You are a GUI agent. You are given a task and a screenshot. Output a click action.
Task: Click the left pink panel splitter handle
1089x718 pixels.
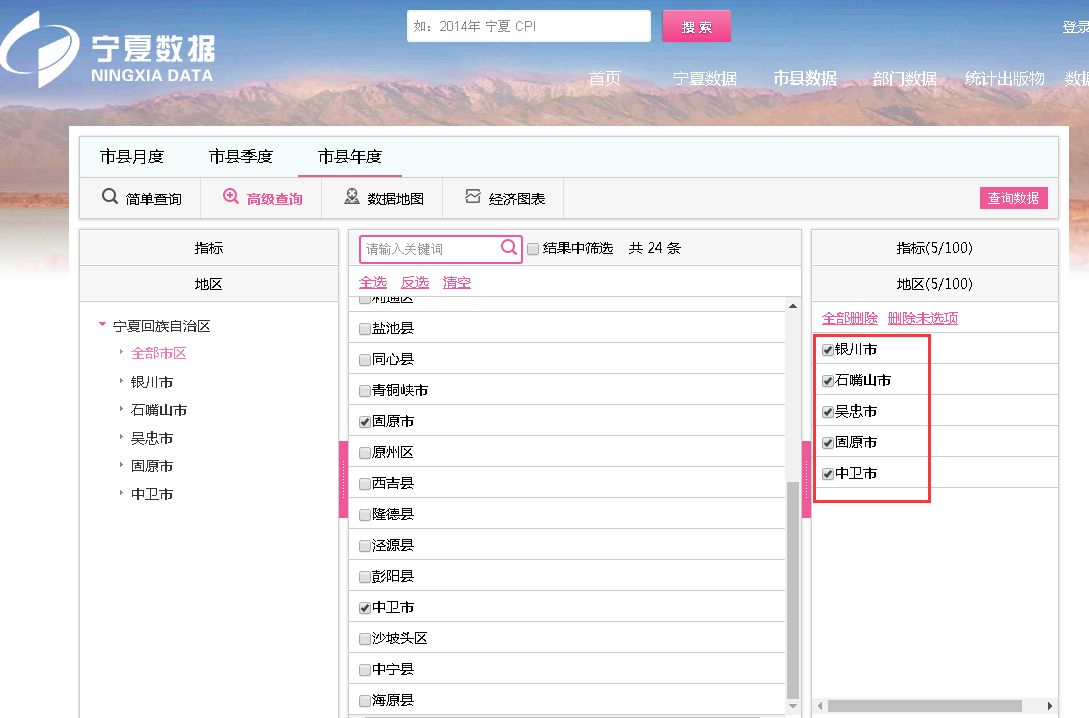click(x=343, y=479)
